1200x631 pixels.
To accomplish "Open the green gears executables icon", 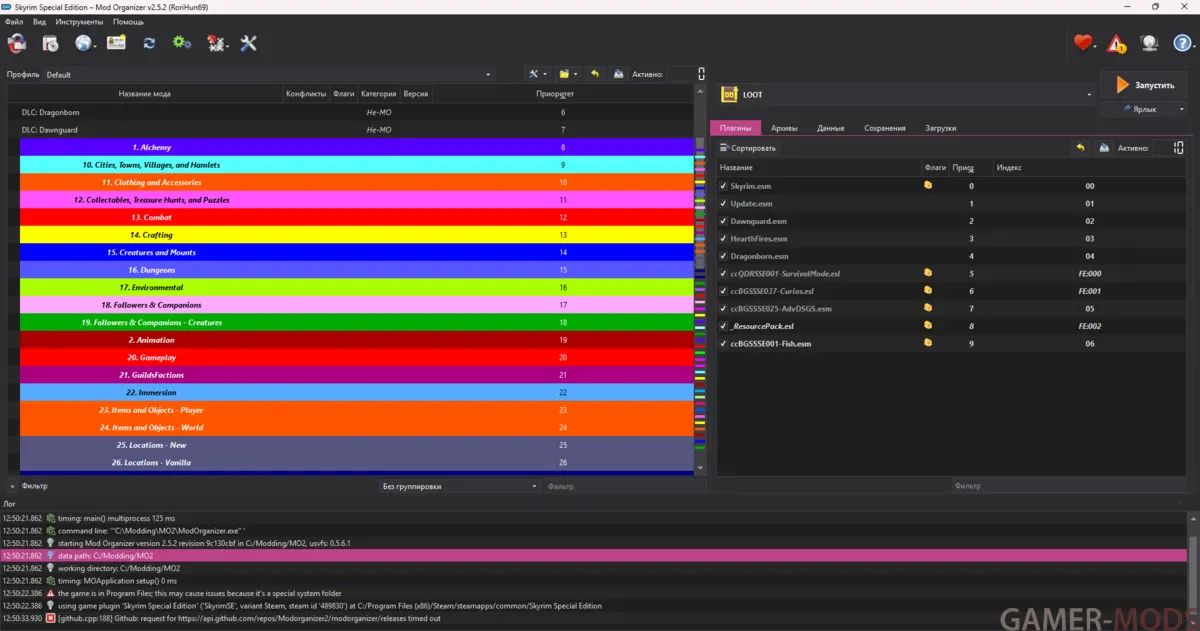I will click(181, 43).
